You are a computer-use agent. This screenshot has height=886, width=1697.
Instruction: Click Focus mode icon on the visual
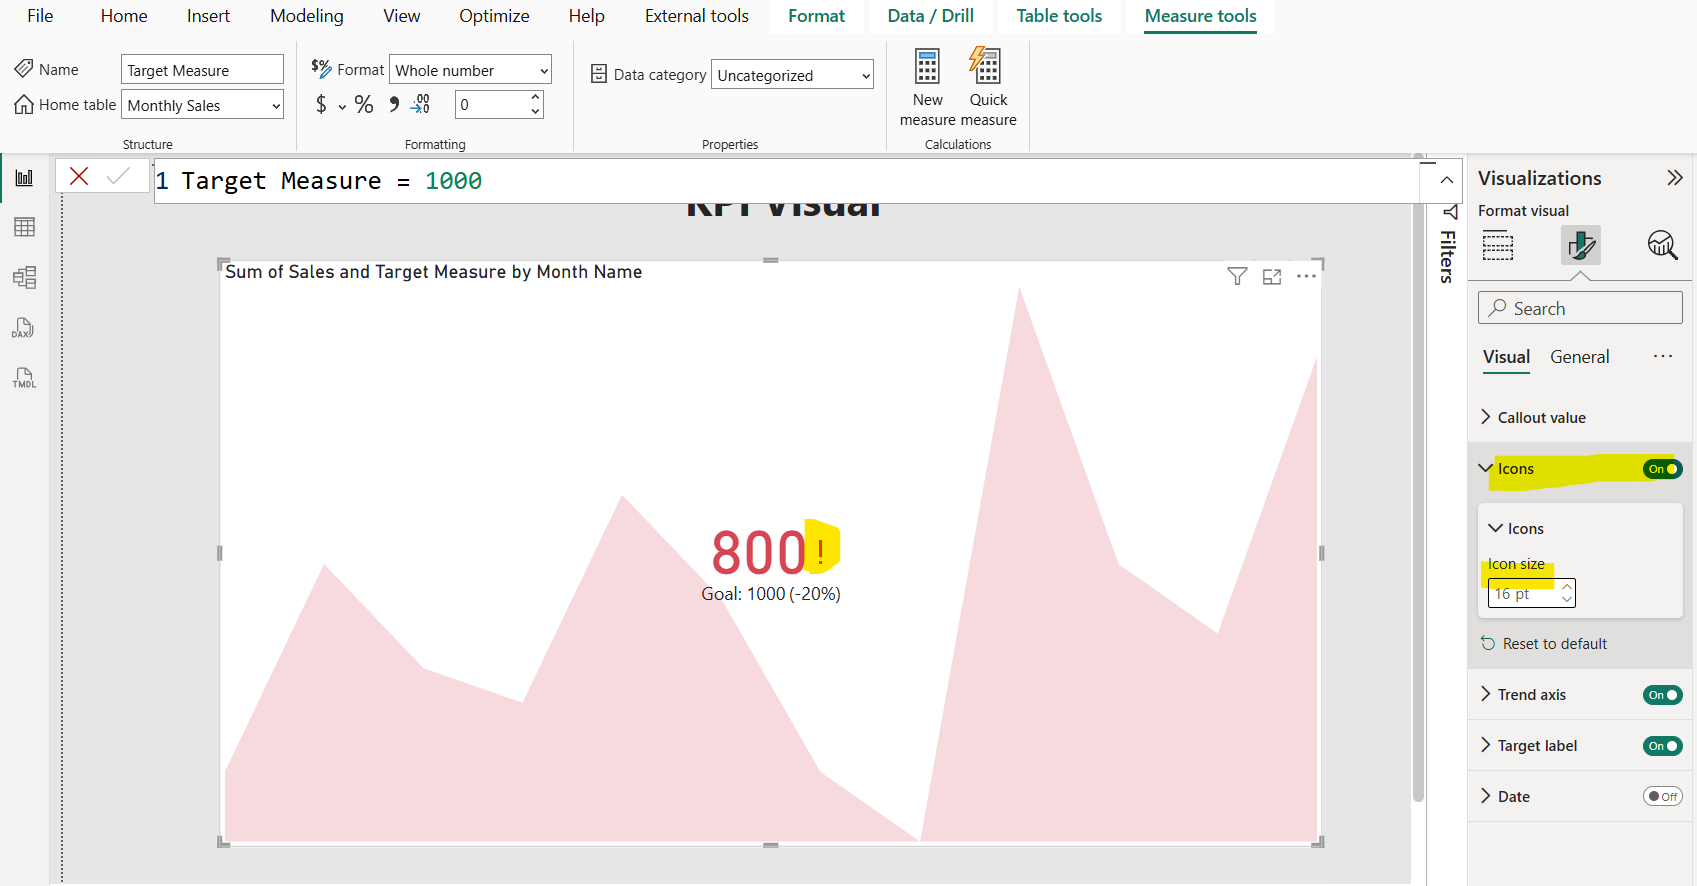pyautogui.click(x=1272, y=277)
